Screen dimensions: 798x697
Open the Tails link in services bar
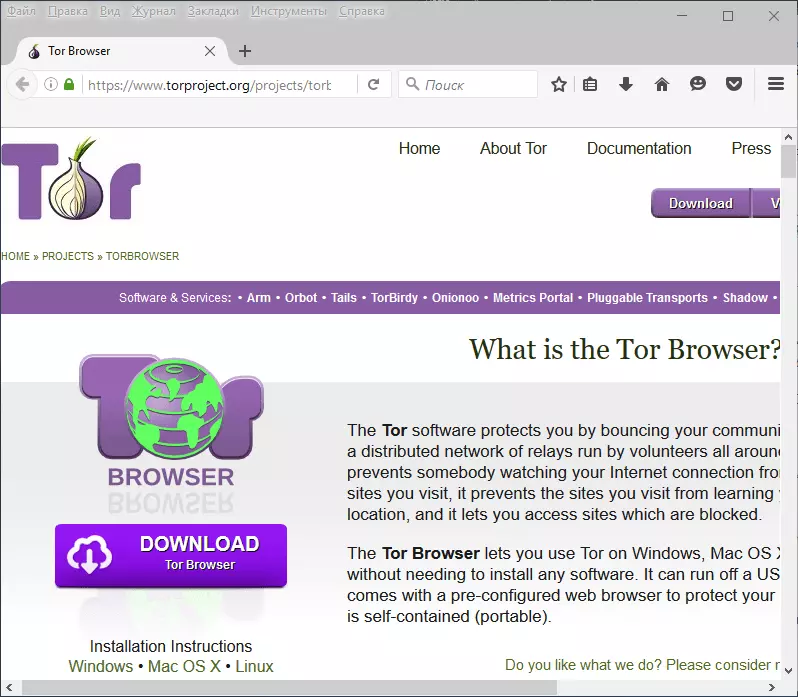click(344, 298)
